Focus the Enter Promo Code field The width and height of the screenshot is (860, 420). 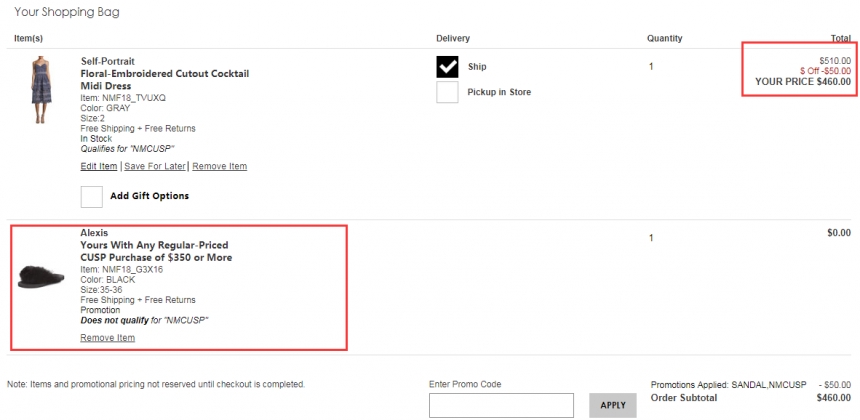click(501, 405)
